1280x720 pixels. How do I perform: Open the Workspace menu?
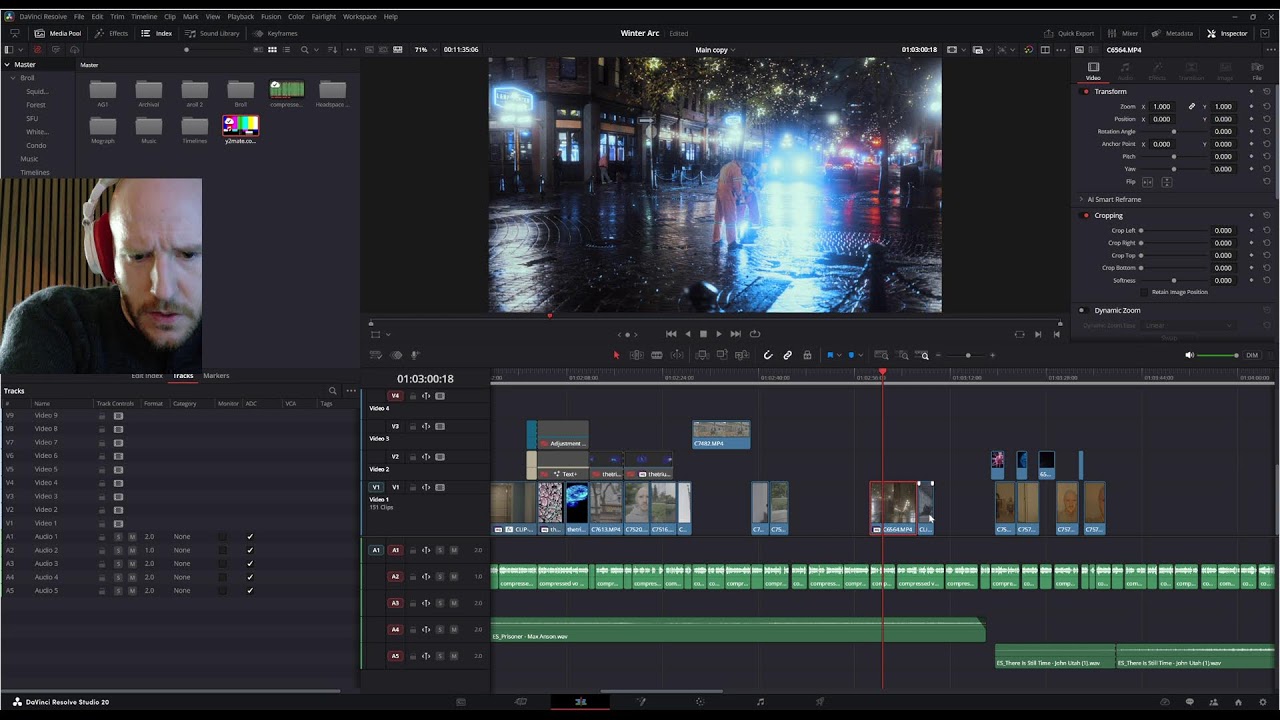360,16
